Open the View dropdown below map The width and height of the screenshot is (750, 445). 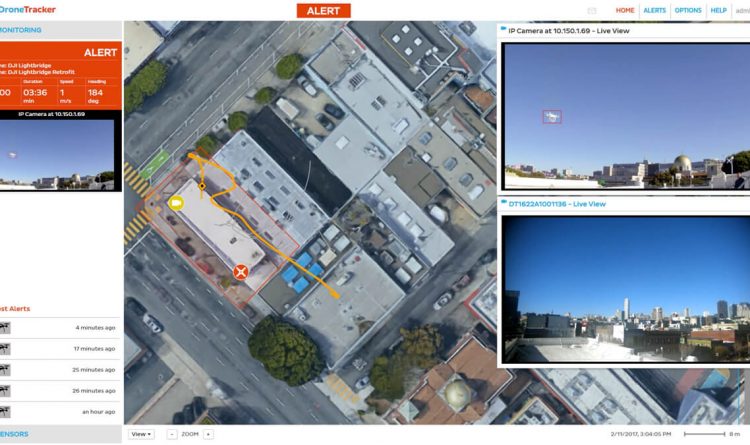(141, 434)
